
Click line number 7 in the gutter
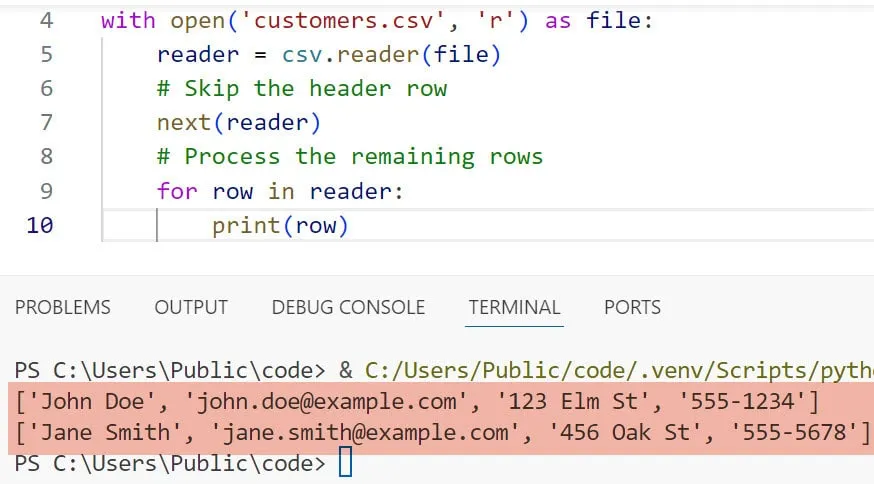click(47, 122)
